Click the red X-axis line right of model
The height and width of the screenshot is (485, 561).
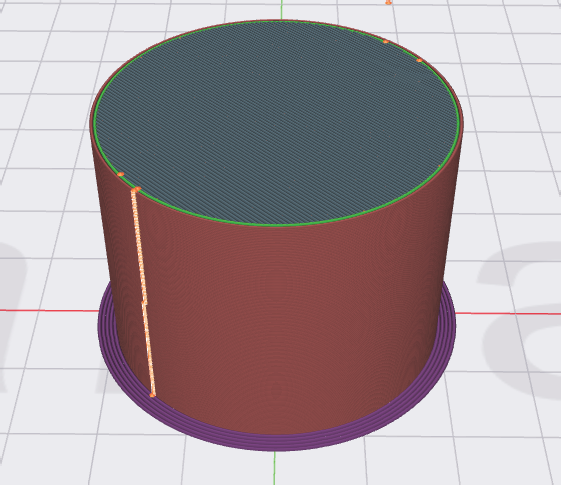[508, 313]
